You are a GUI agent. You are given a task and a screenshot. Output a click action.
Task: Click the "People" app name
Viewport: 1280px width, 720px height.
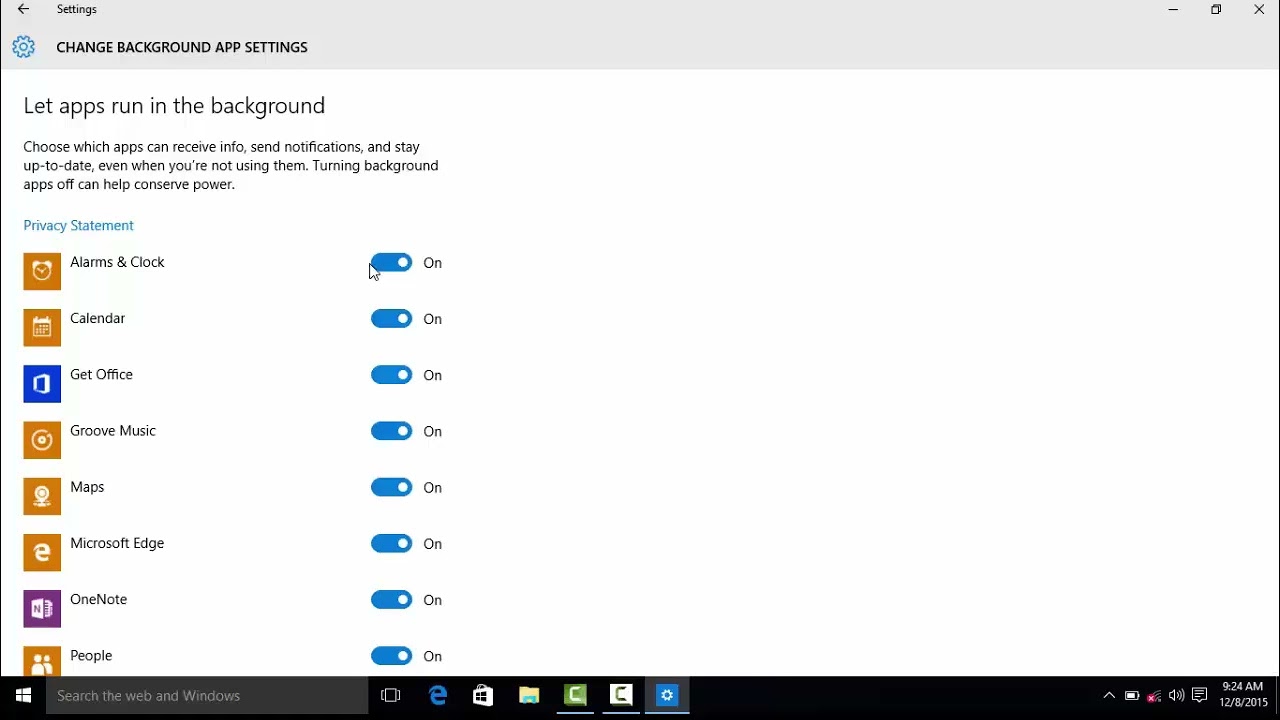[x=91, y=655]
